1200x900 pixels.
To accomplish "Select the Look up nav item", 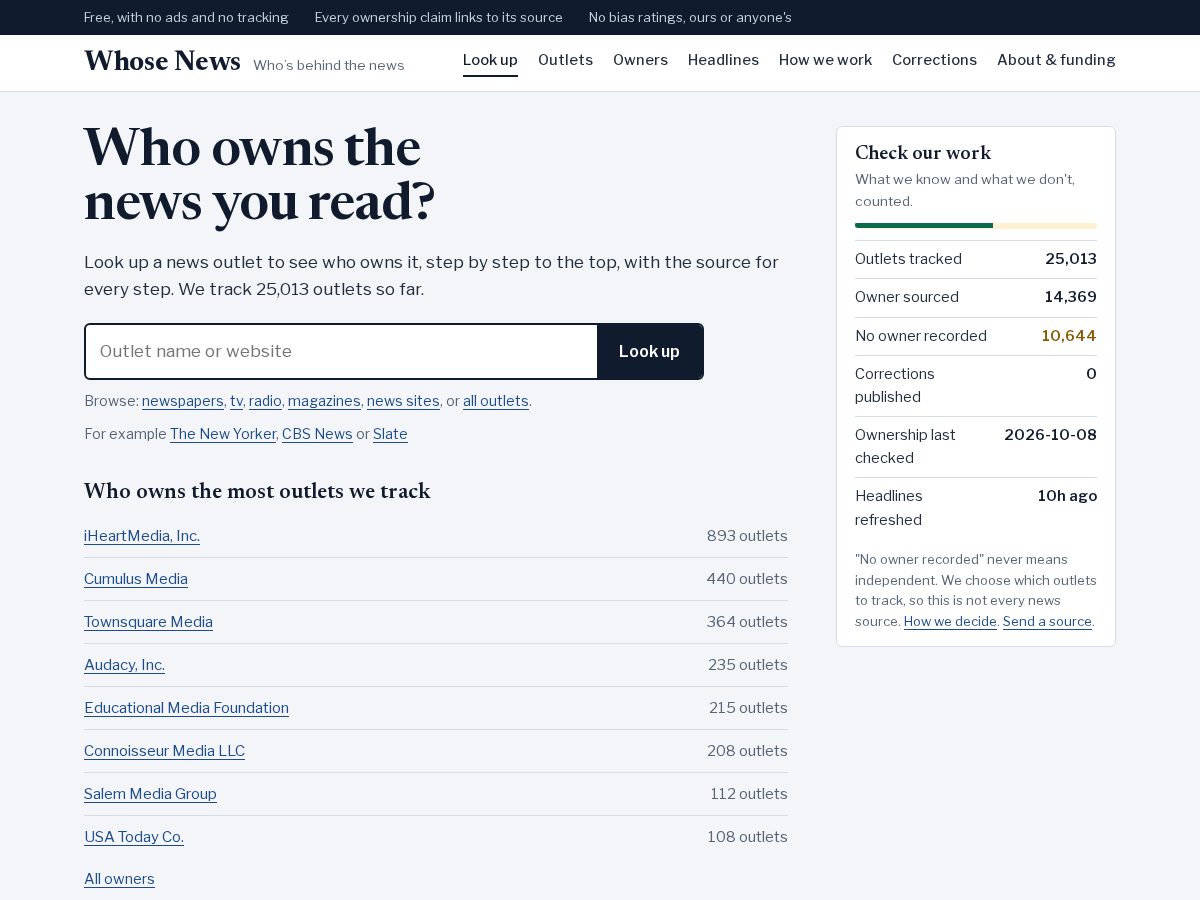I will click(490, 60).
